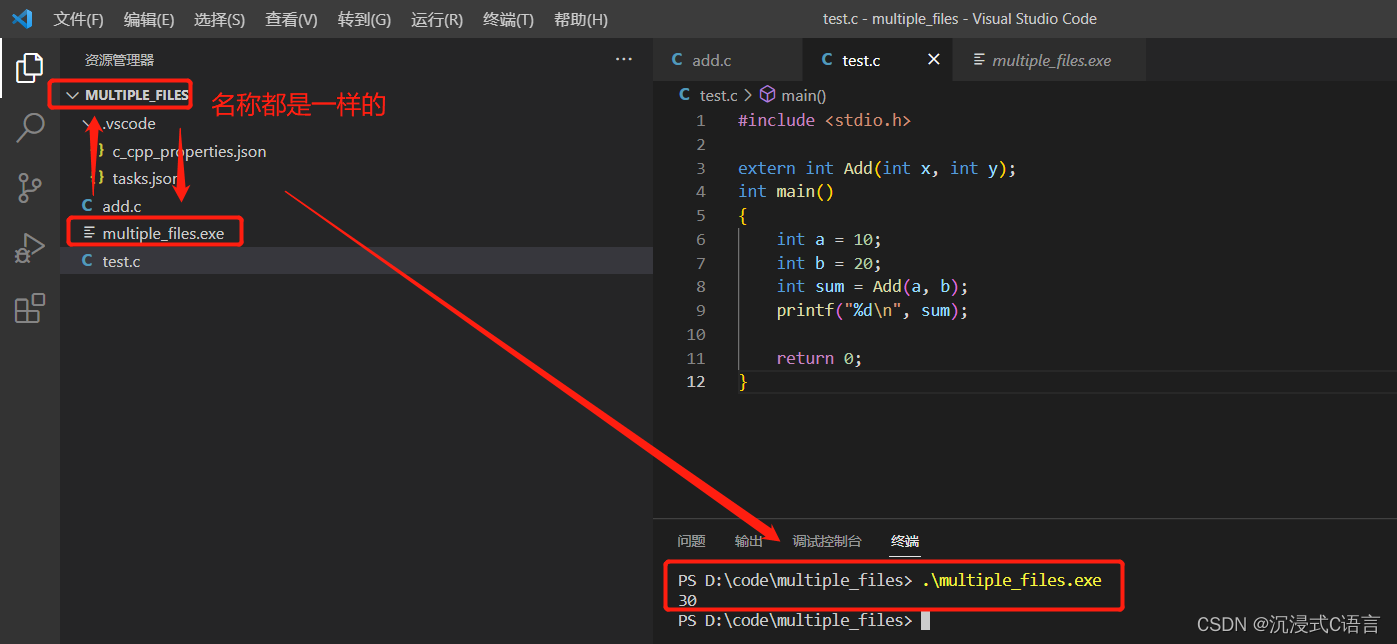Open the 文件(F) menu
The width and height of the screenshot is (1397, 644).
[x=78, y=19]
